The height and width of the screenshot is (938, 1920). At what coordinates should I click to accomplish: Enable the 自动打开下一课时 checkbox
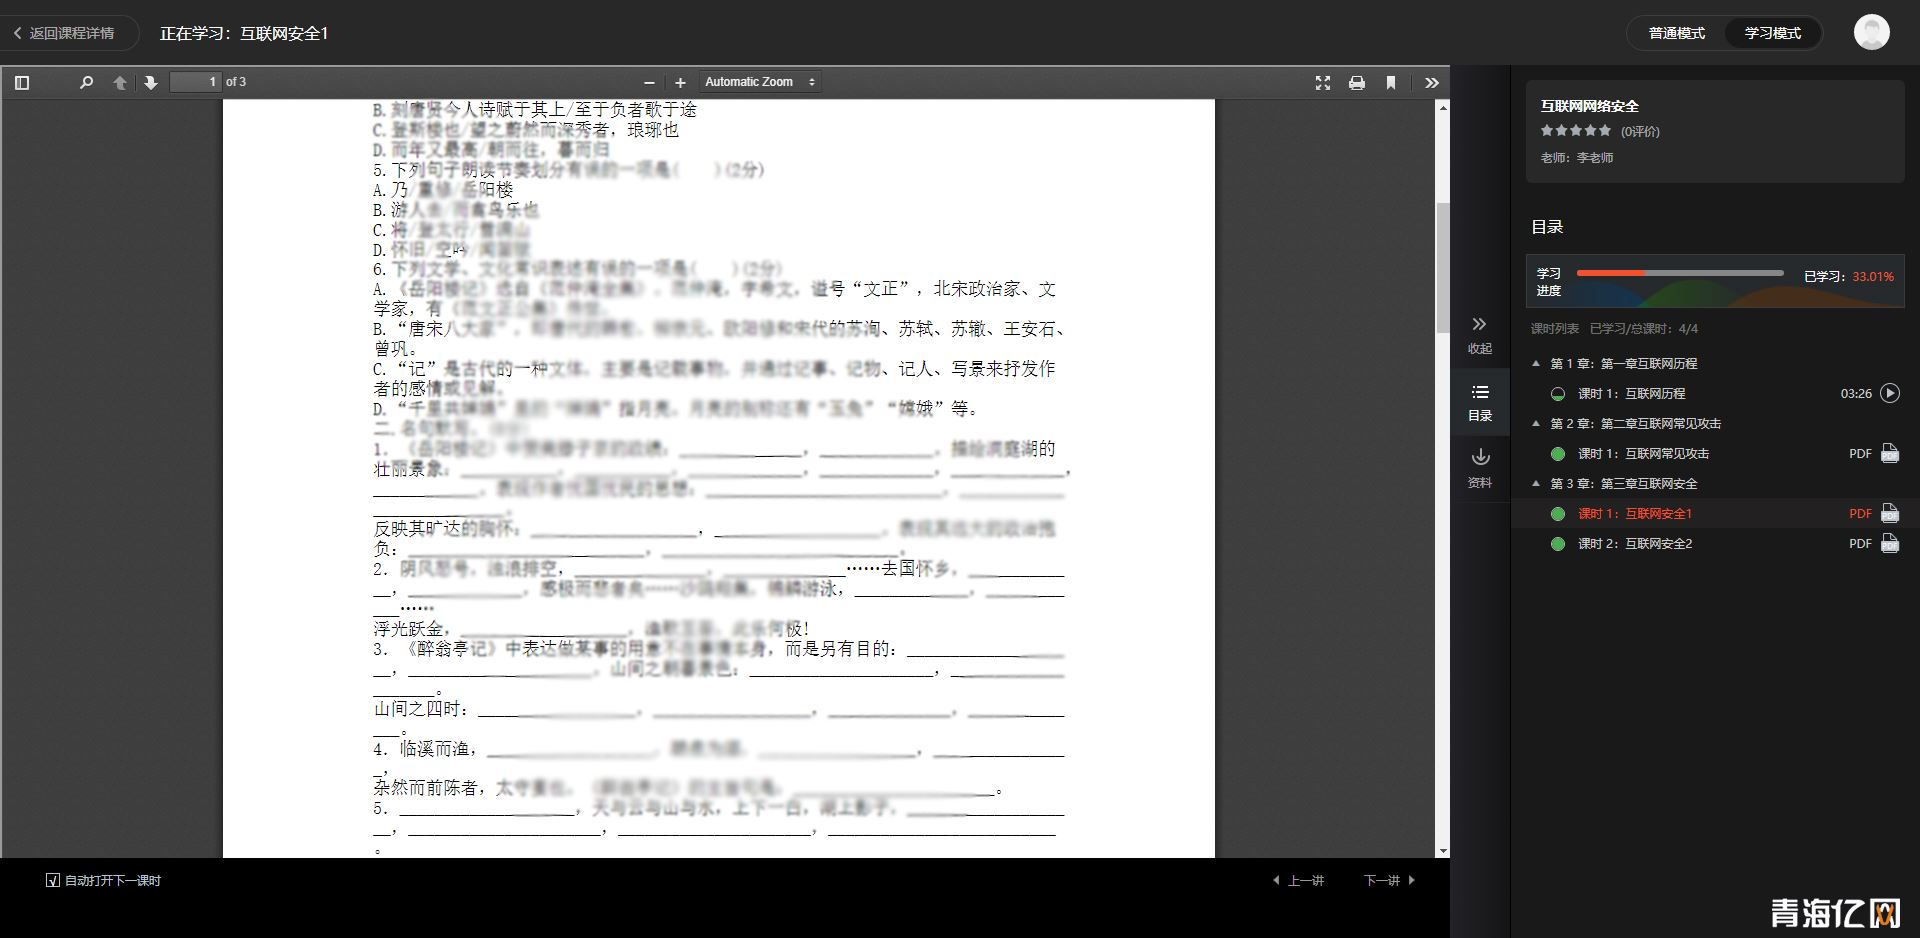click(x=52, y=881)
